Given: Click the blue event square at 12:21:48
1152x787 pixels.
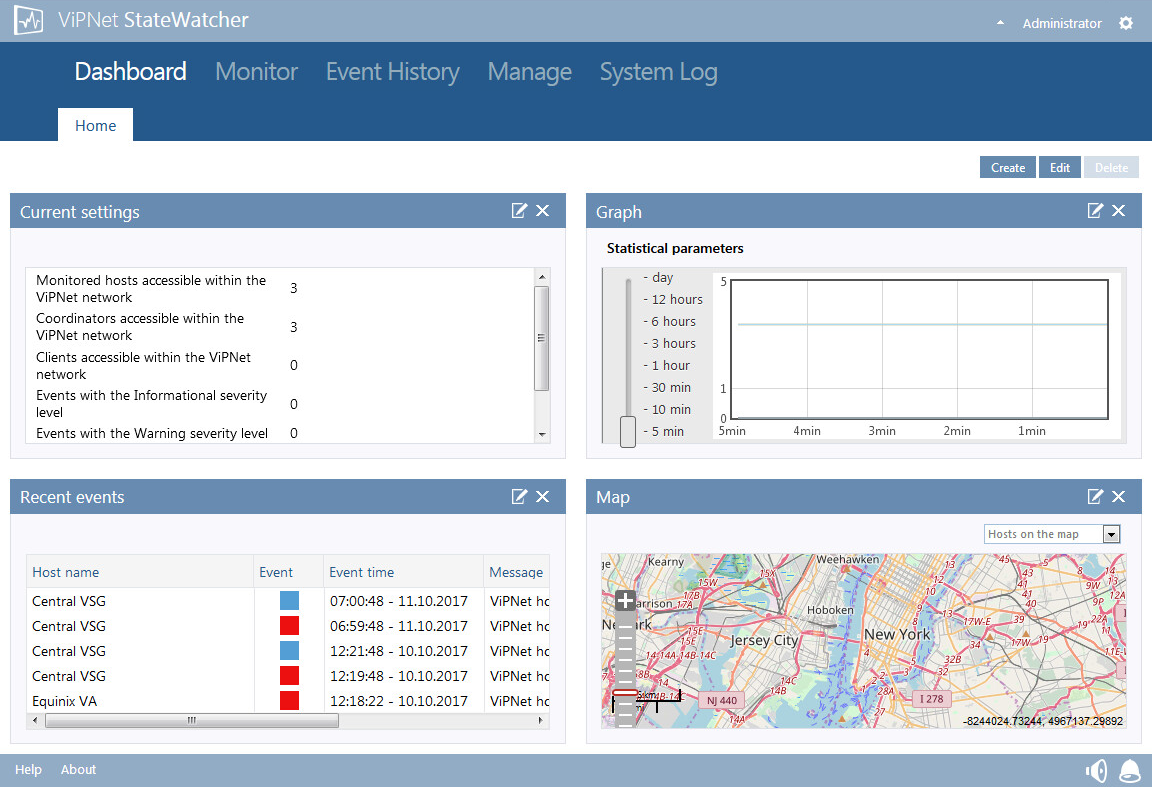Looking at the screenshot, I should coord(289,651).
